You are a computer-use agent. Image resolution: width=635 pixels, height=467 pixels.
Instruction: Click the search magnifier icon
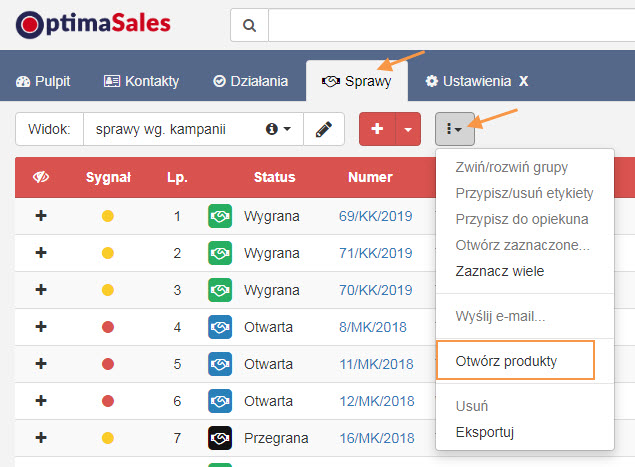tap(249, 25)
